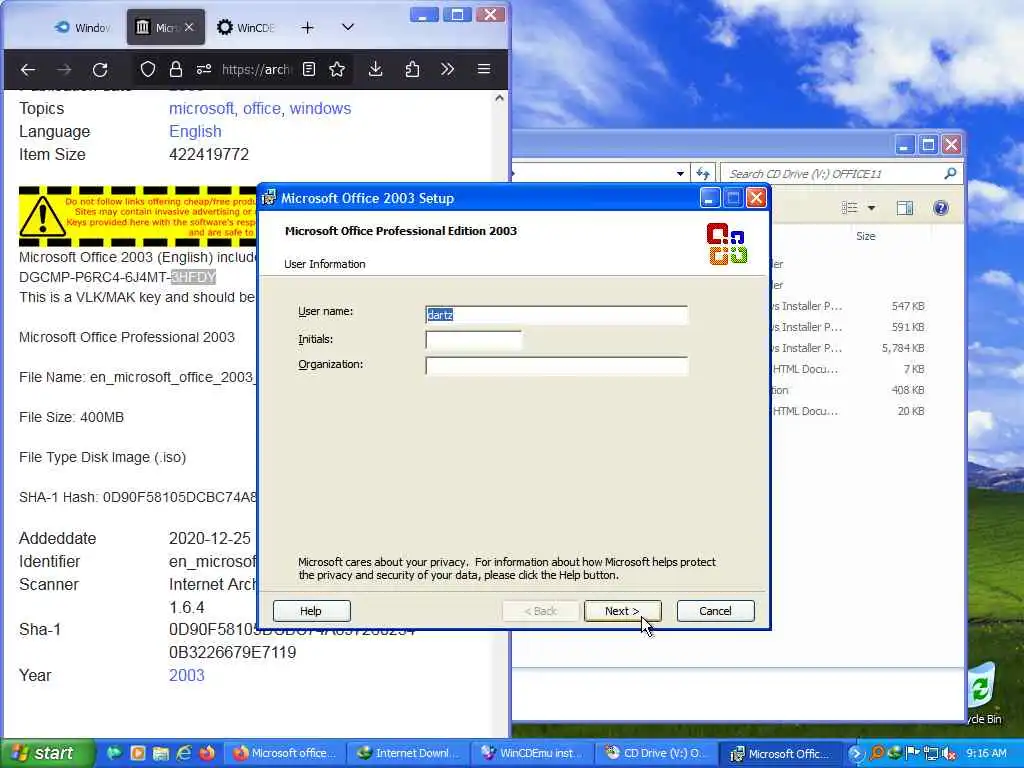1024x768 pixels.
Task: Follow the microsoft topic link
Action: point(201,108)
